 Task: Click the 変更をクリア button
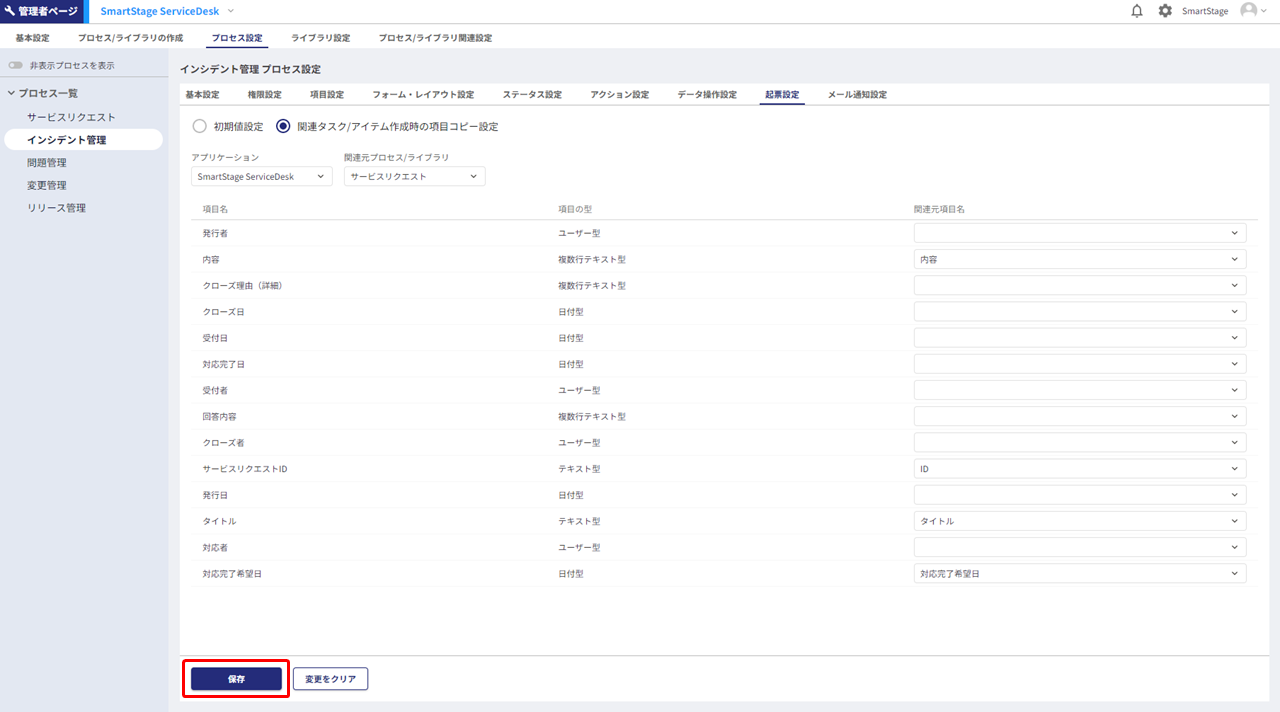(x=330, y=679)
